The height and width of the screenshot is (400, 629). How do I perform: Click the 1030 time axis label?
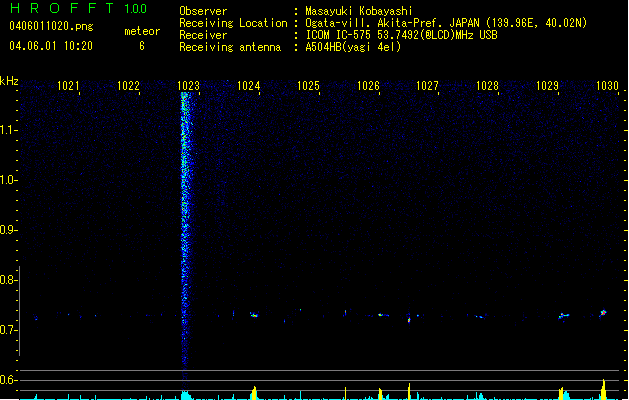click(x=607, y=86)
